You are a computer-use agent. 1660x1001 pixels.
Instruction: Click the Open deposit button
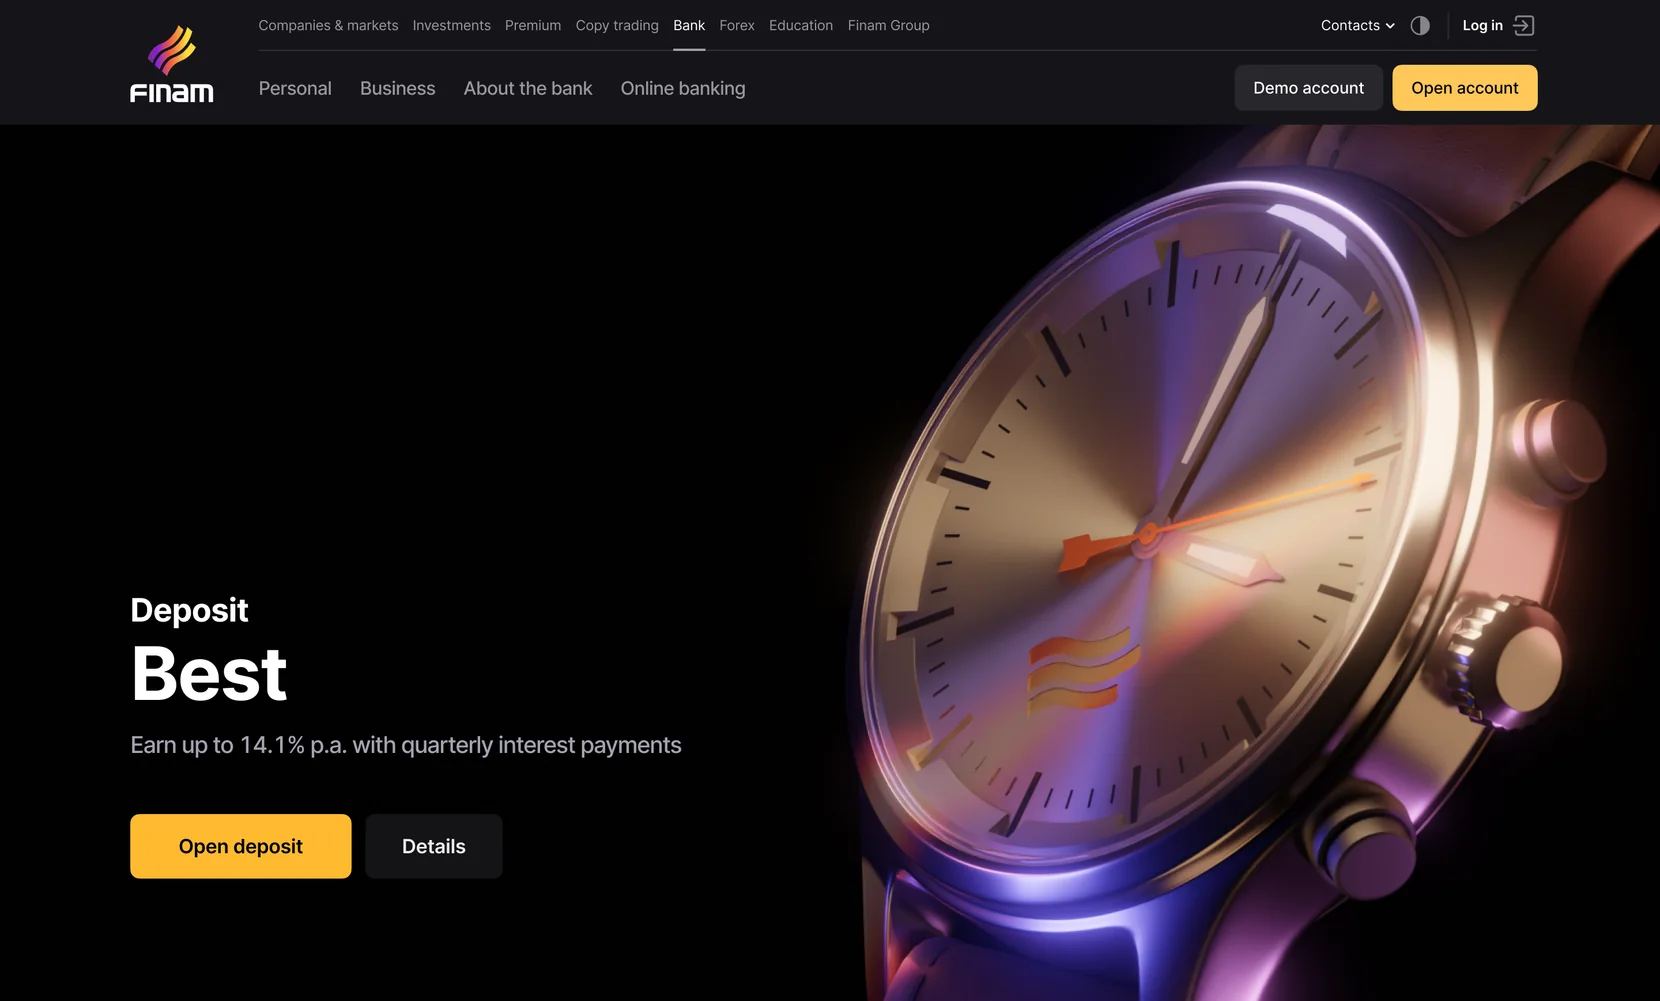[x=241, y=847]
